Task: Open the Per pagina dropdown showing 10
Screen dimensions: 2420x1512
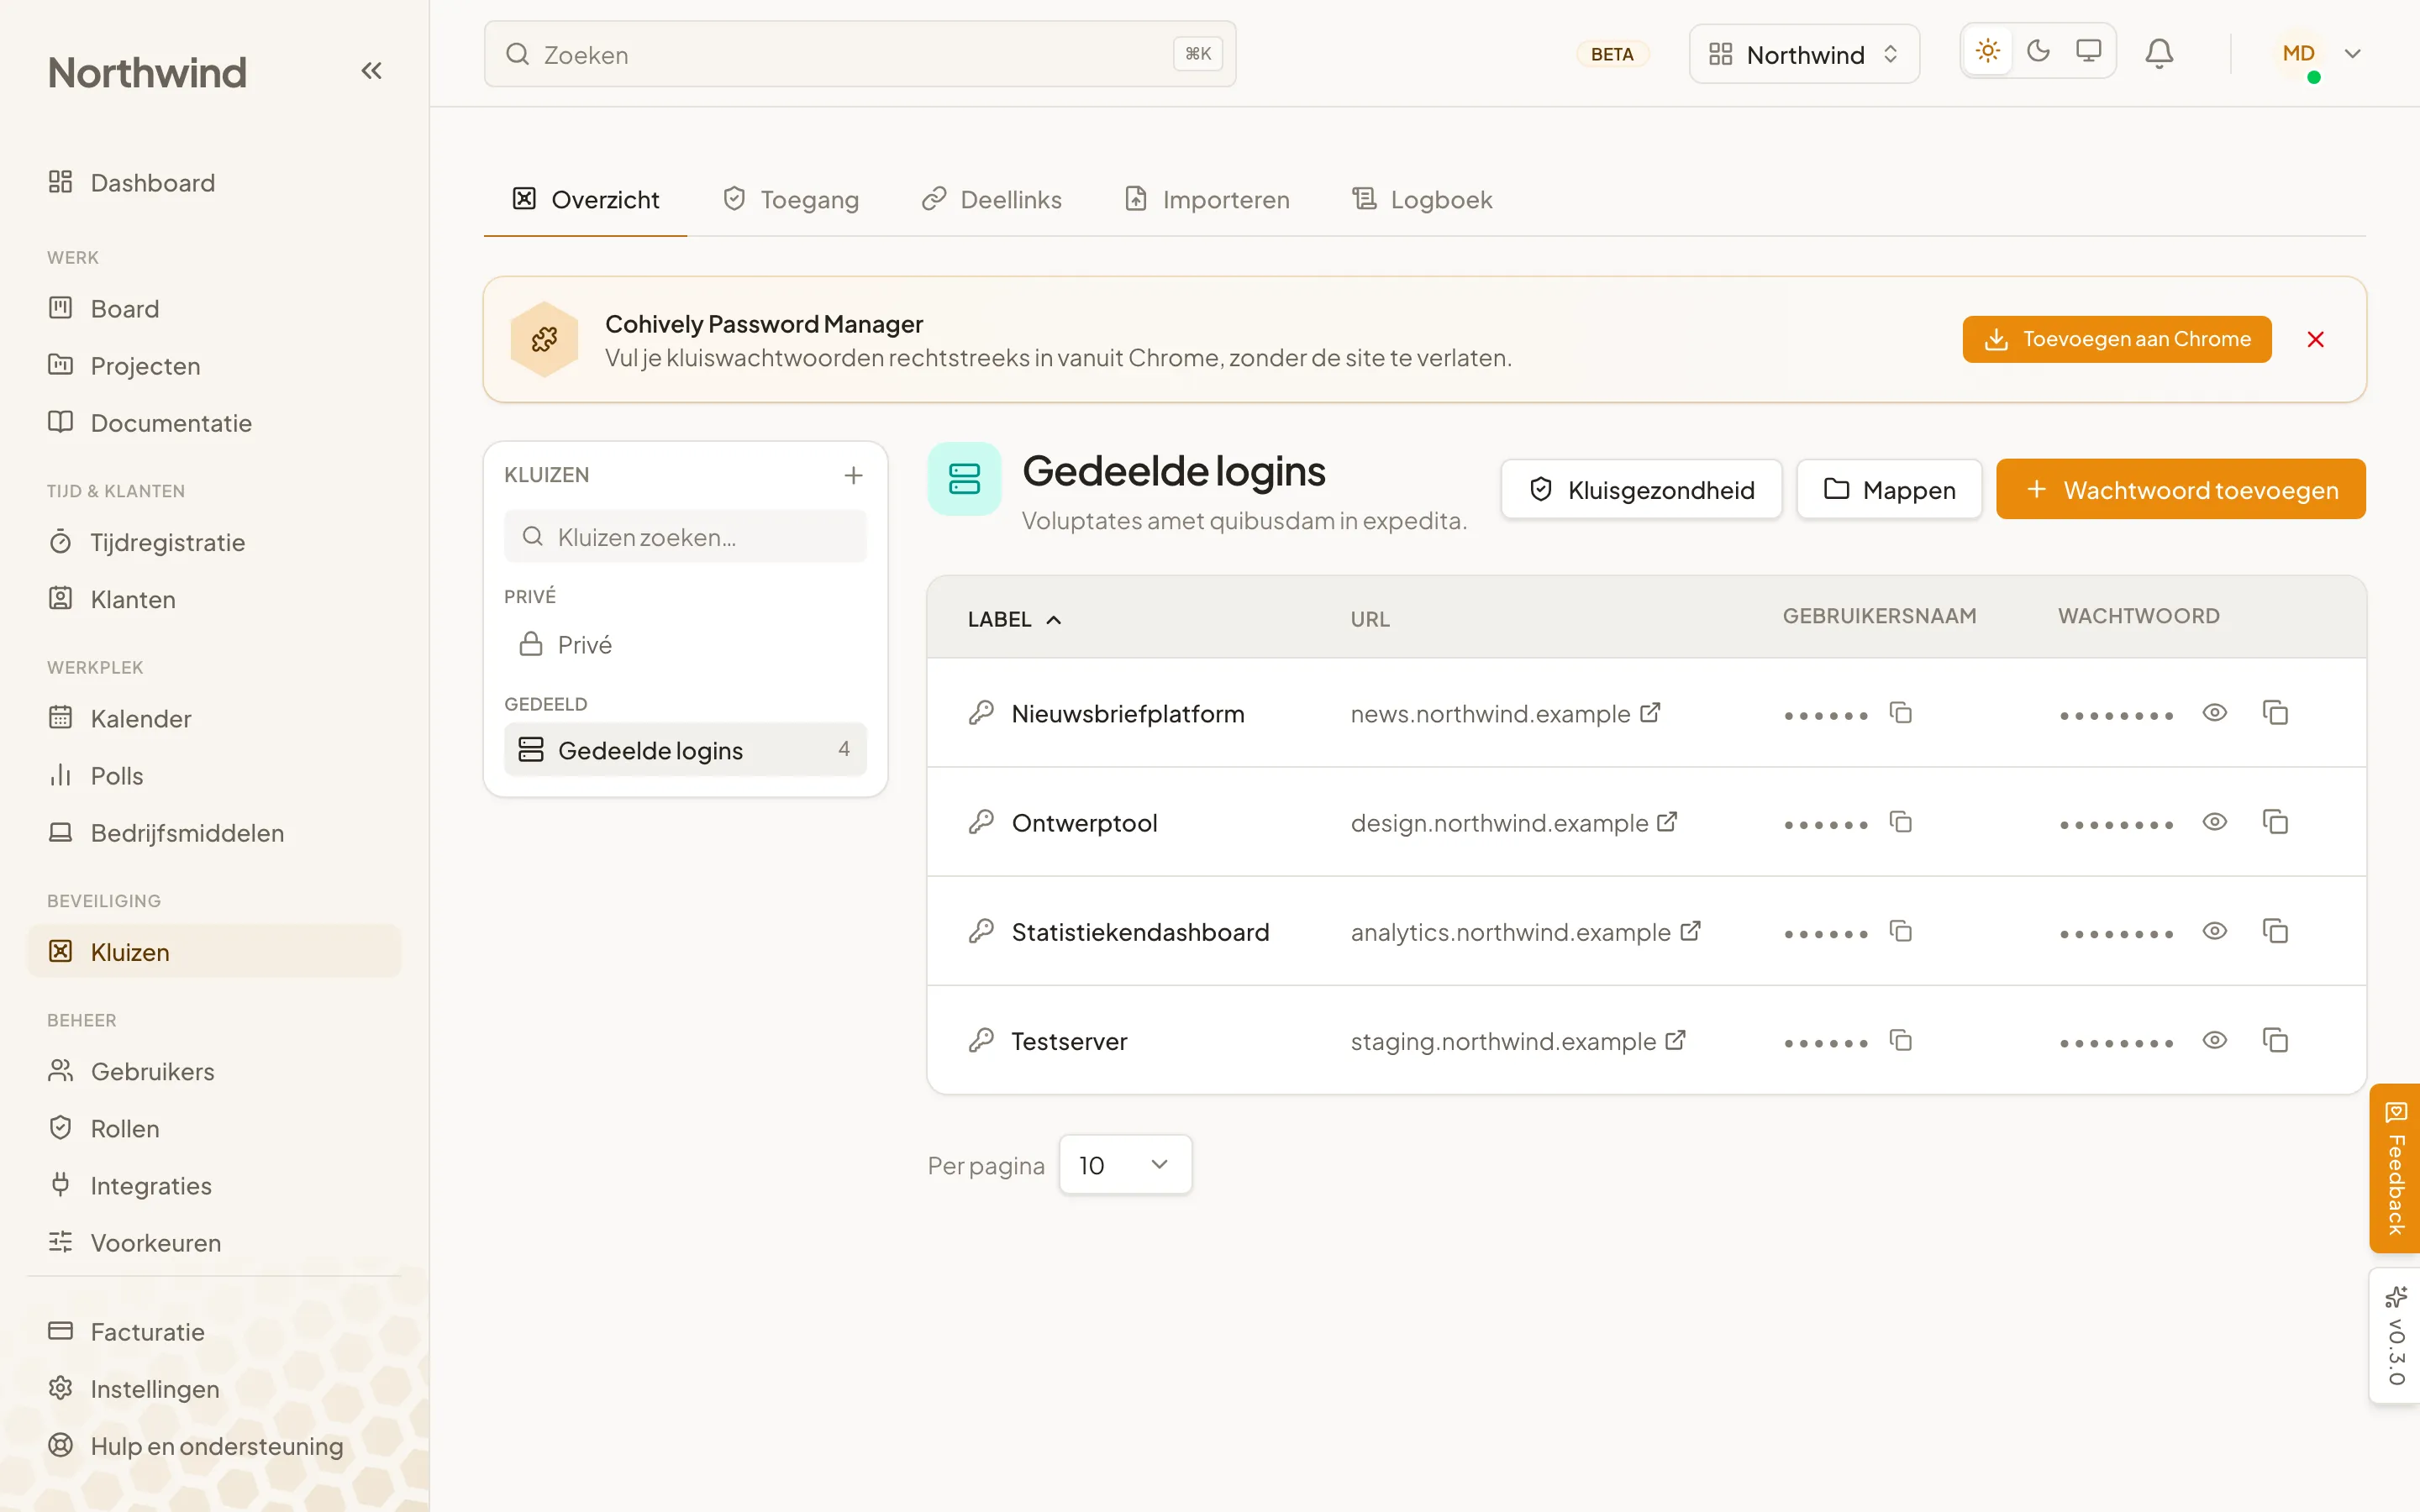Action: pos(1125,1165)
